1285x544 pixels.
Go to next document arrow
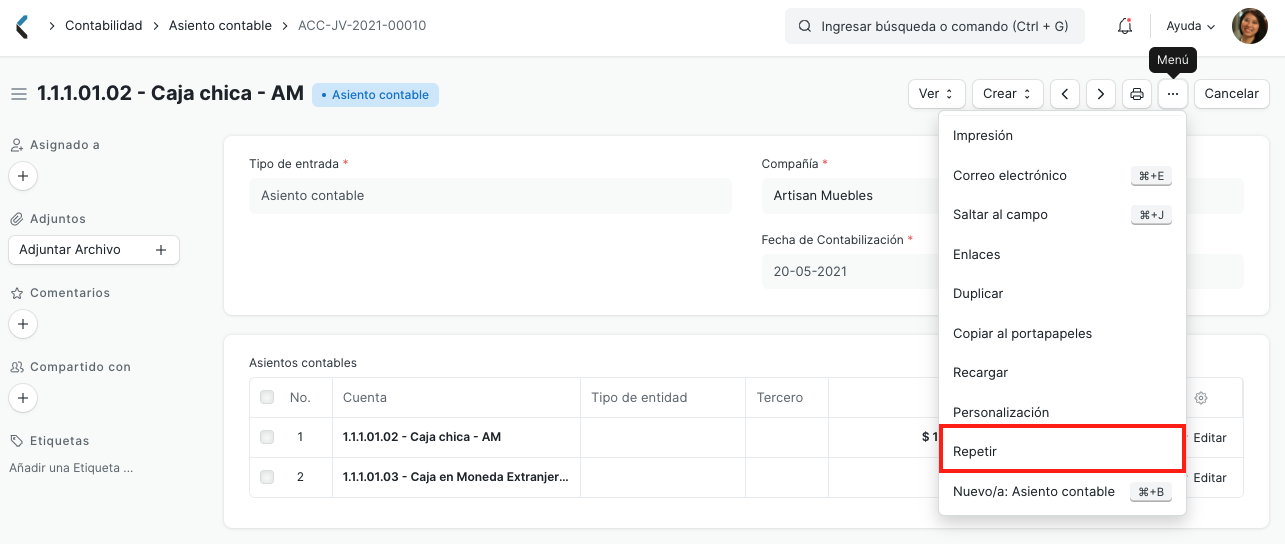click(1101, 94)
